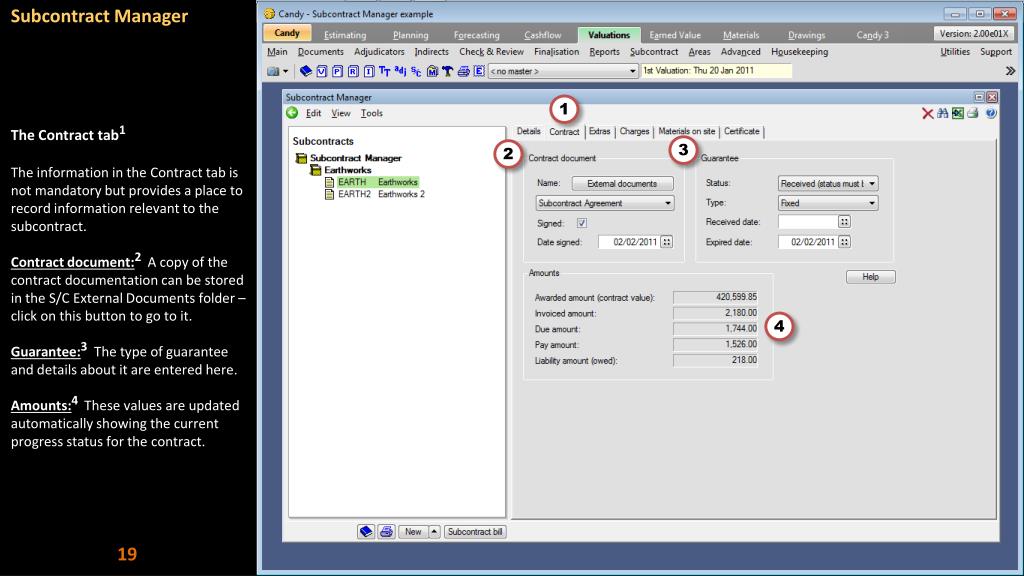Click the External documents button
This screenshot has height=576, width=1024.
point(621,183)
